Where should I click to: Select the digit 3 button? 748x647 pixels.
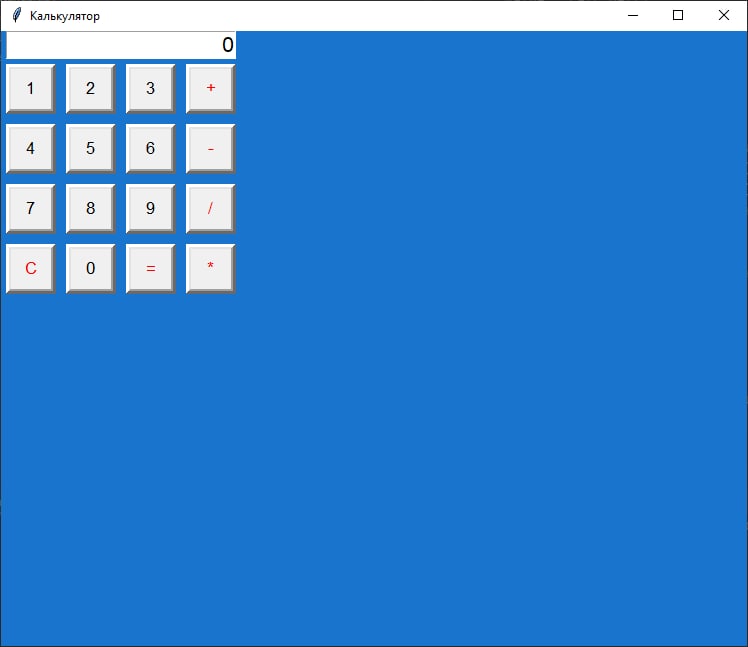(x=151, y=89)
